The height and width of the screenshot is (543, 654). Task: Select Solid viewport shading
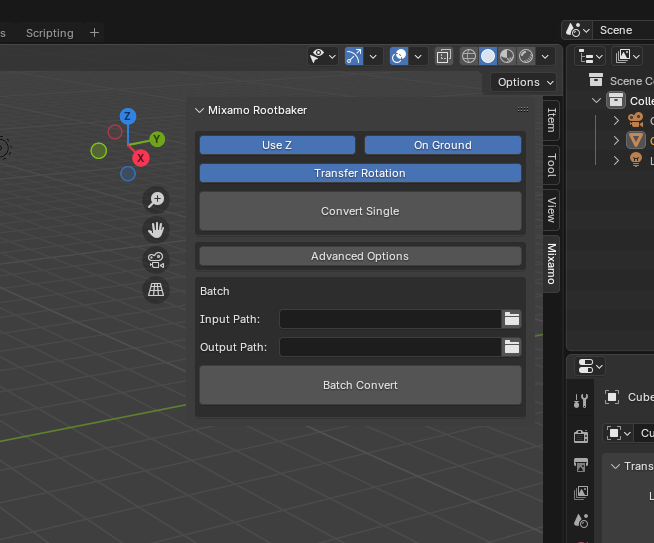point(488,56)
